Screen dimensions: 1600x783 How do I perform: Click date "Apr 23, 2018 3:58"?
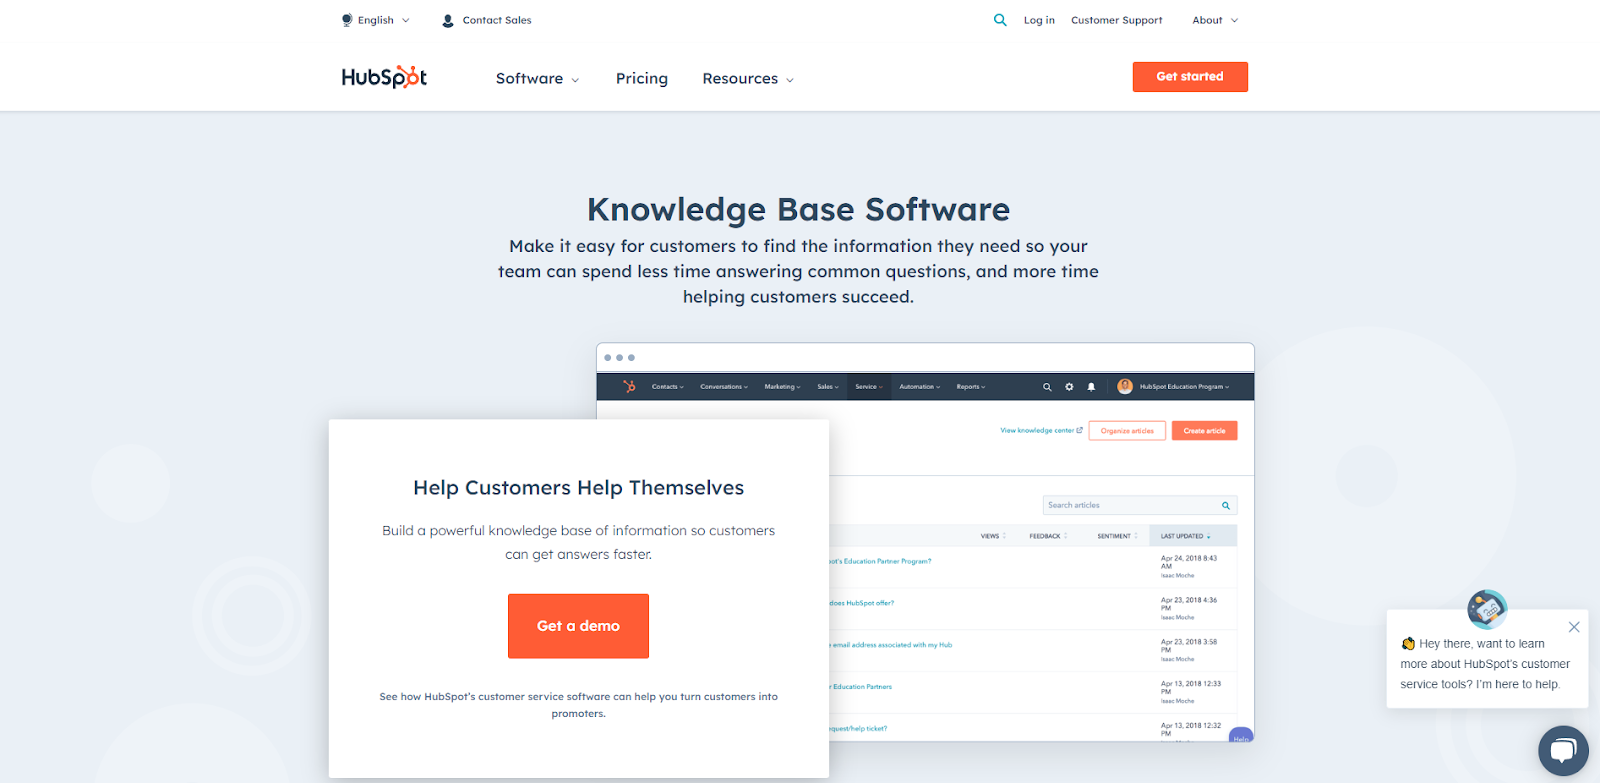1189,643
